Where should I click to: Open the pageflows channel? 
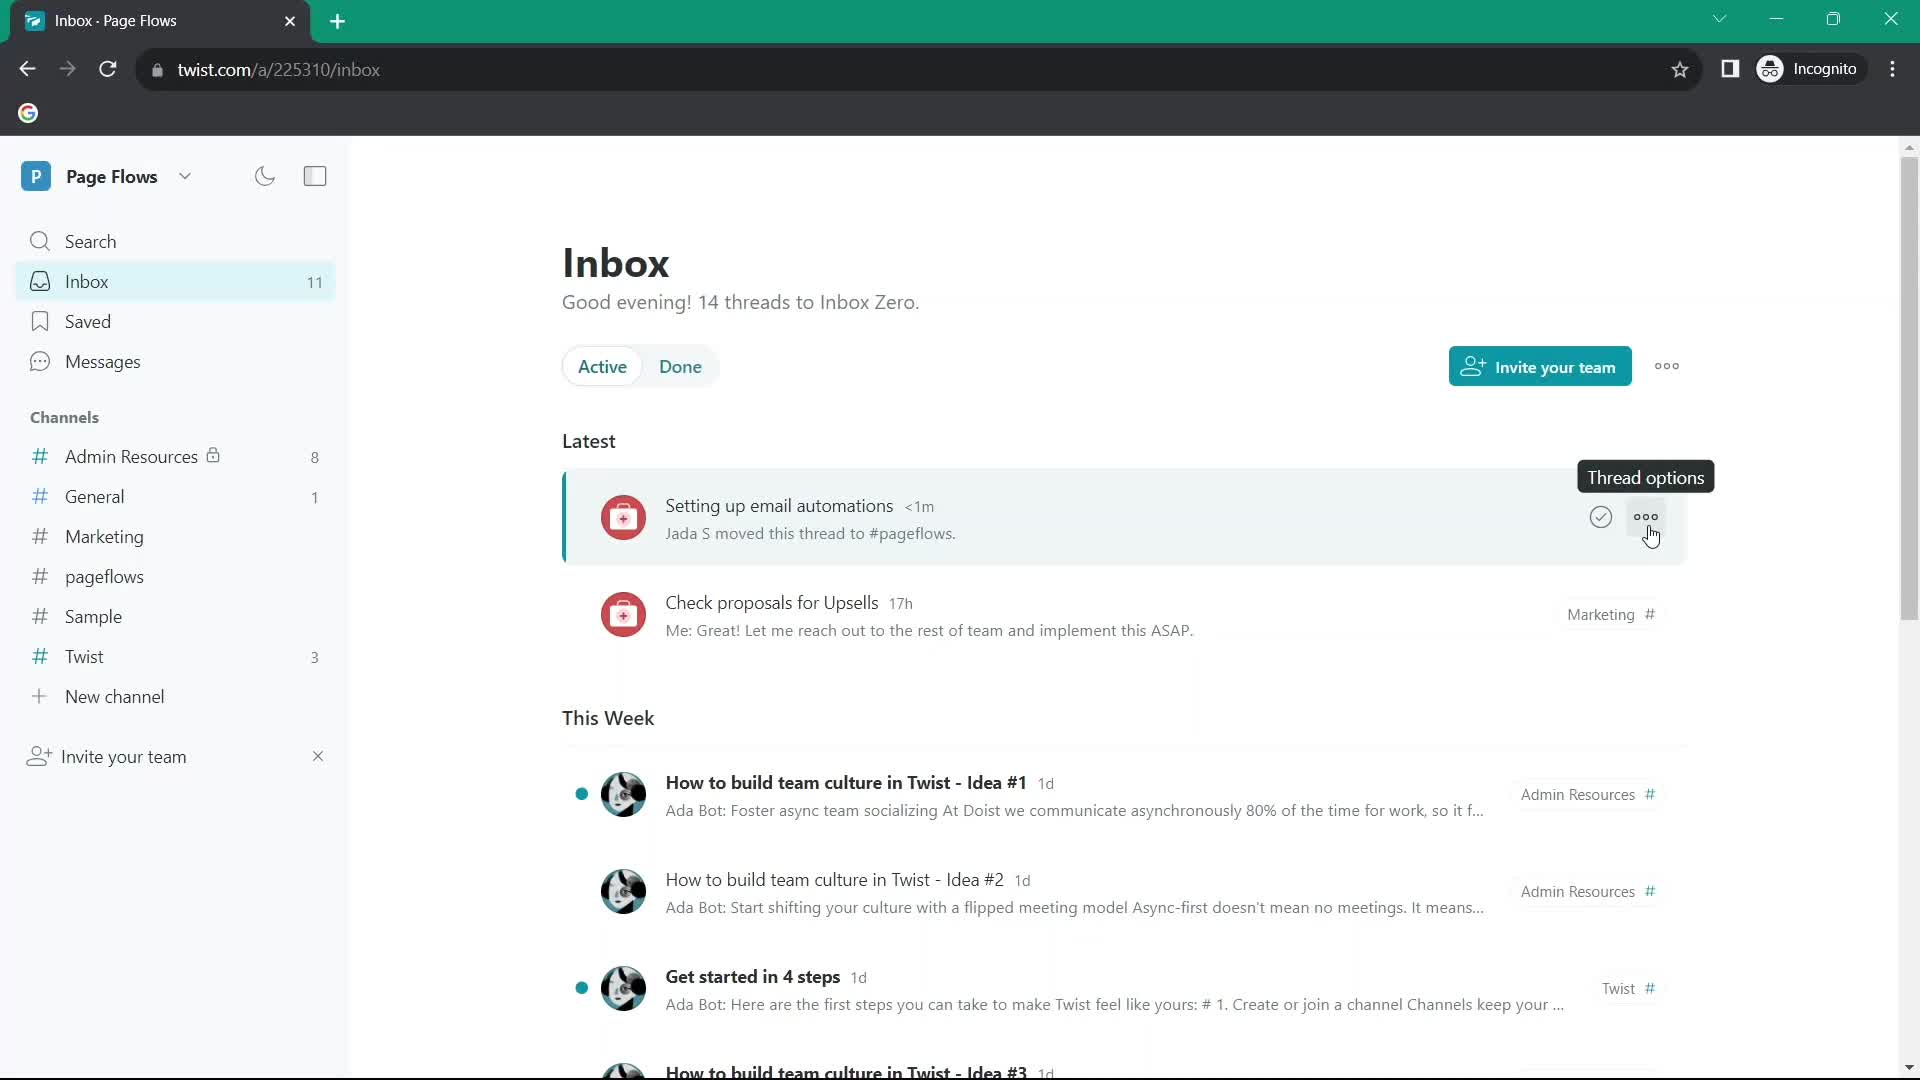pos(104,576)
